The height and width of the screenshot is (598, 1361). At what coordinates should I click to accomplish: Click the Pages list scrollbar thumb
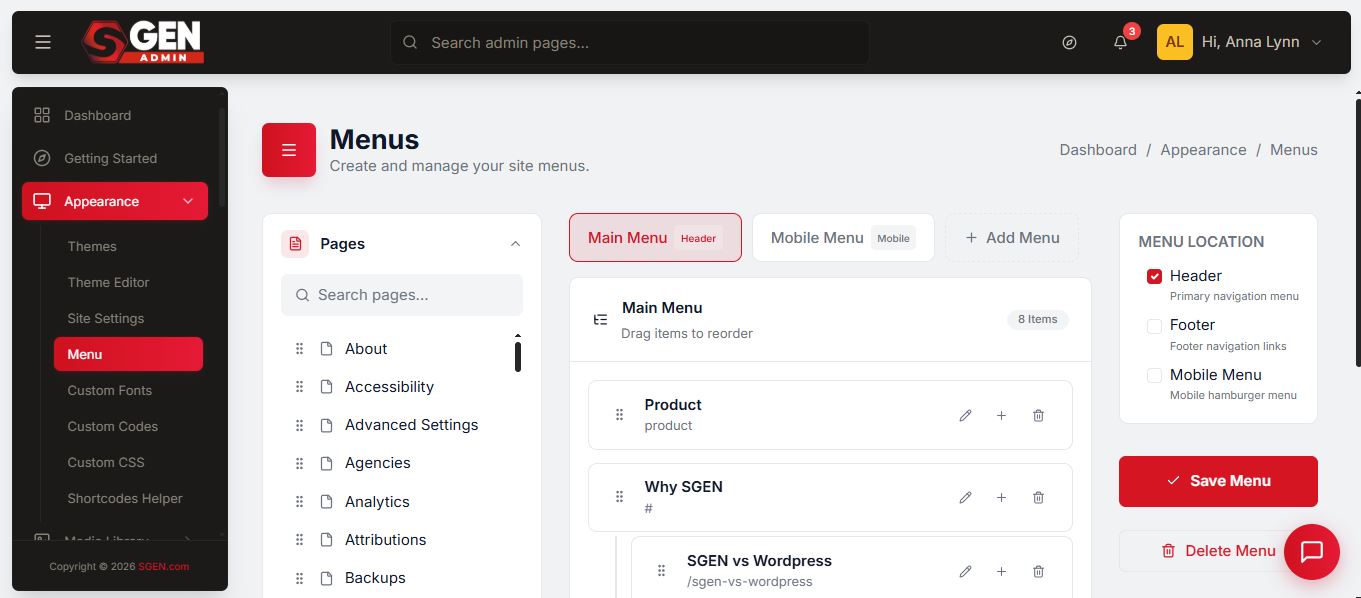[x=518, y=356]
